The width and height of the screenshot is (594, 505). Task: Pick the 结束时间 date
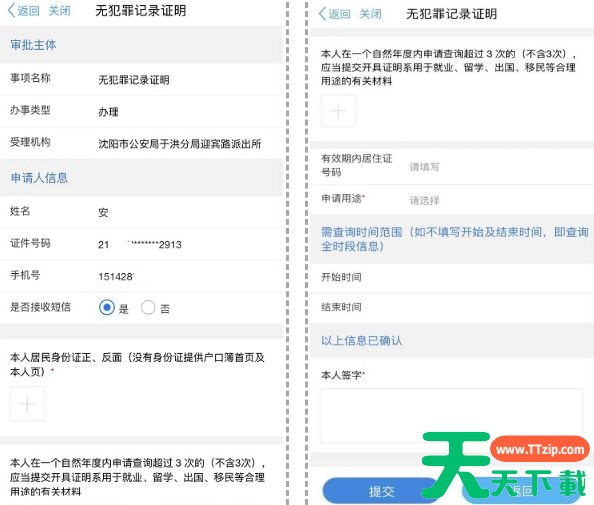[452, 307]
